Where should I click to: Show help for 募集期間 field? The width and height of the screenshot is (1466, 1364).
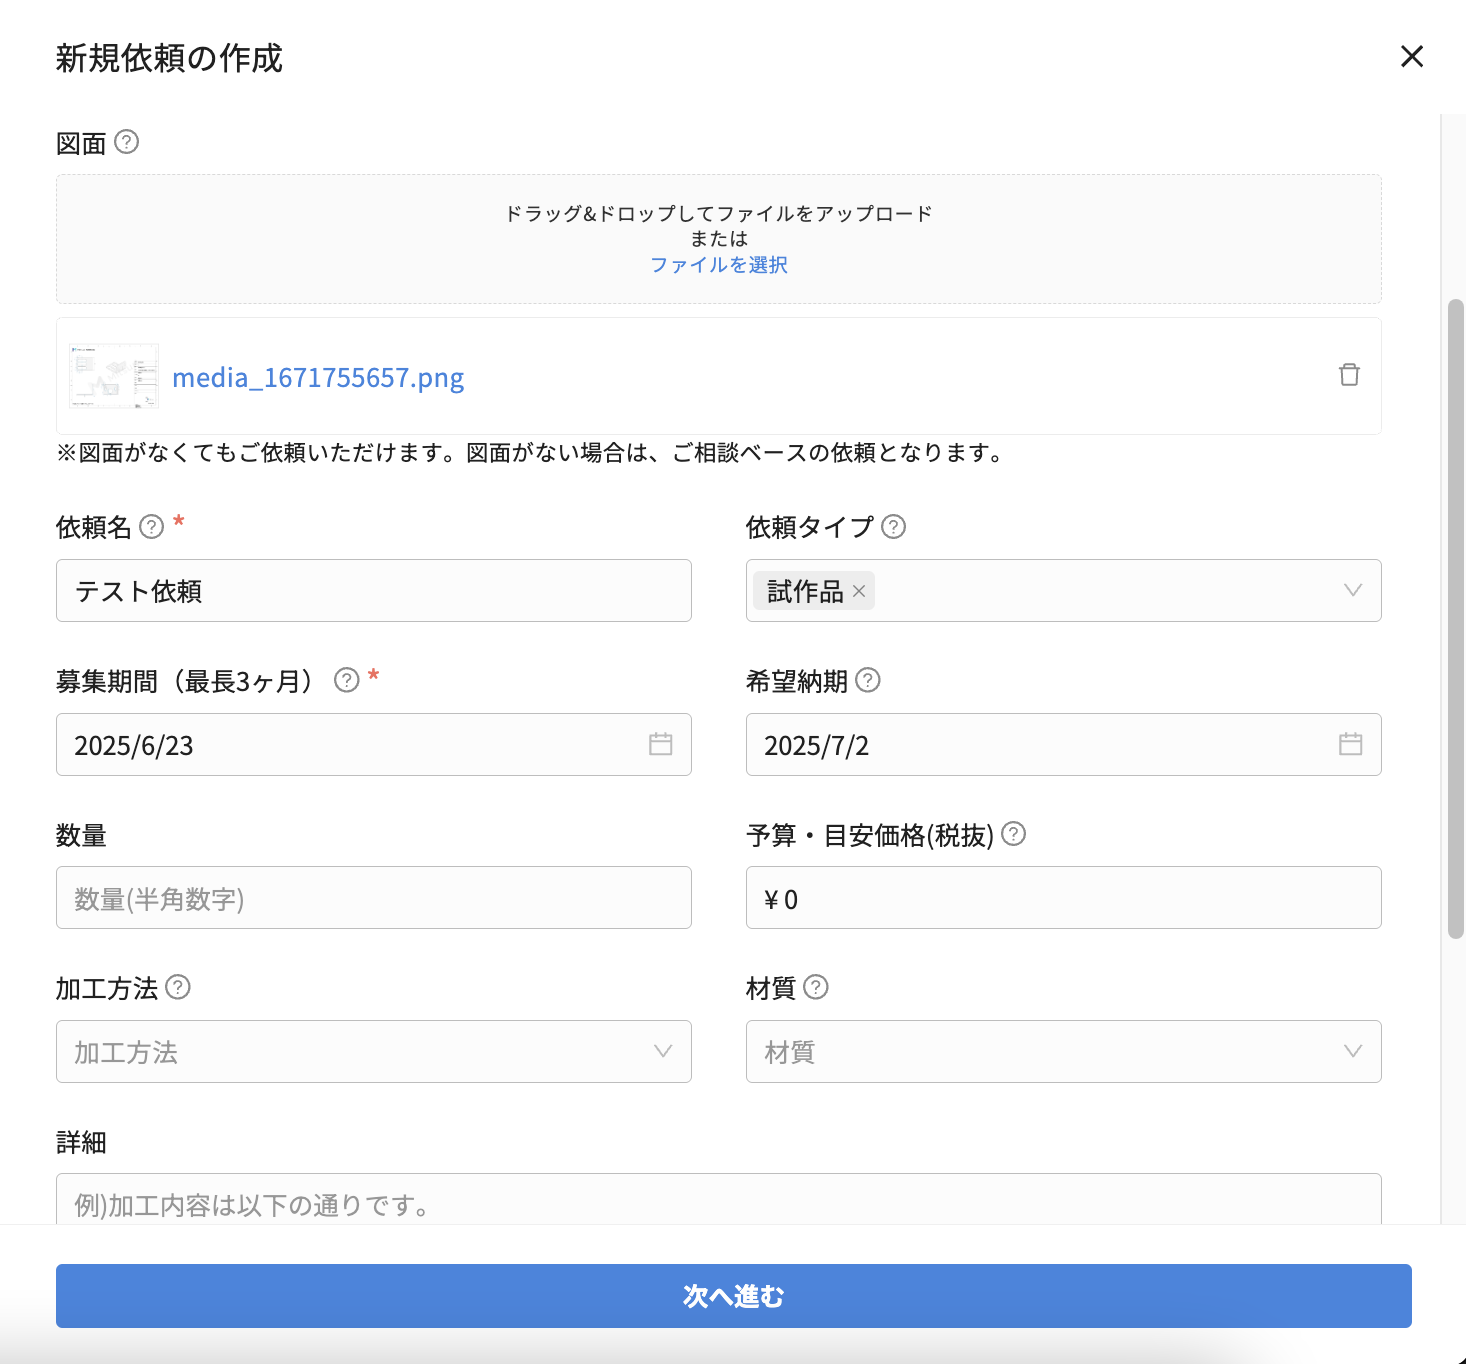(x=346, y=680)
